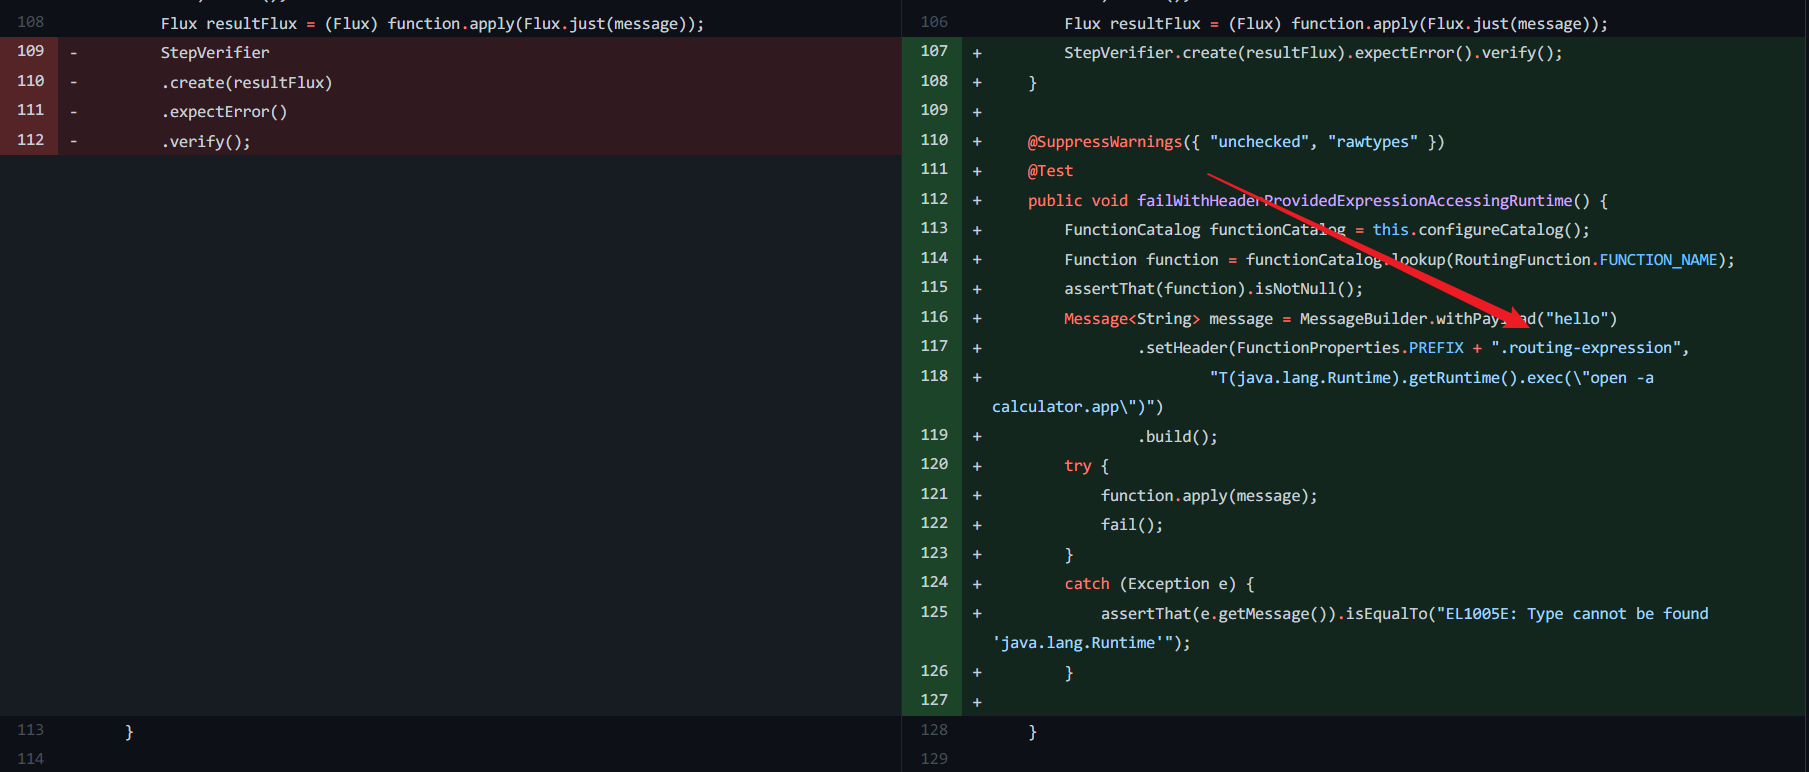The height and width of the screenshot is (772, 1809).
Task: Click wrapped "'java.lang.Runtime'" text
Action: [x=1078, y=643]
